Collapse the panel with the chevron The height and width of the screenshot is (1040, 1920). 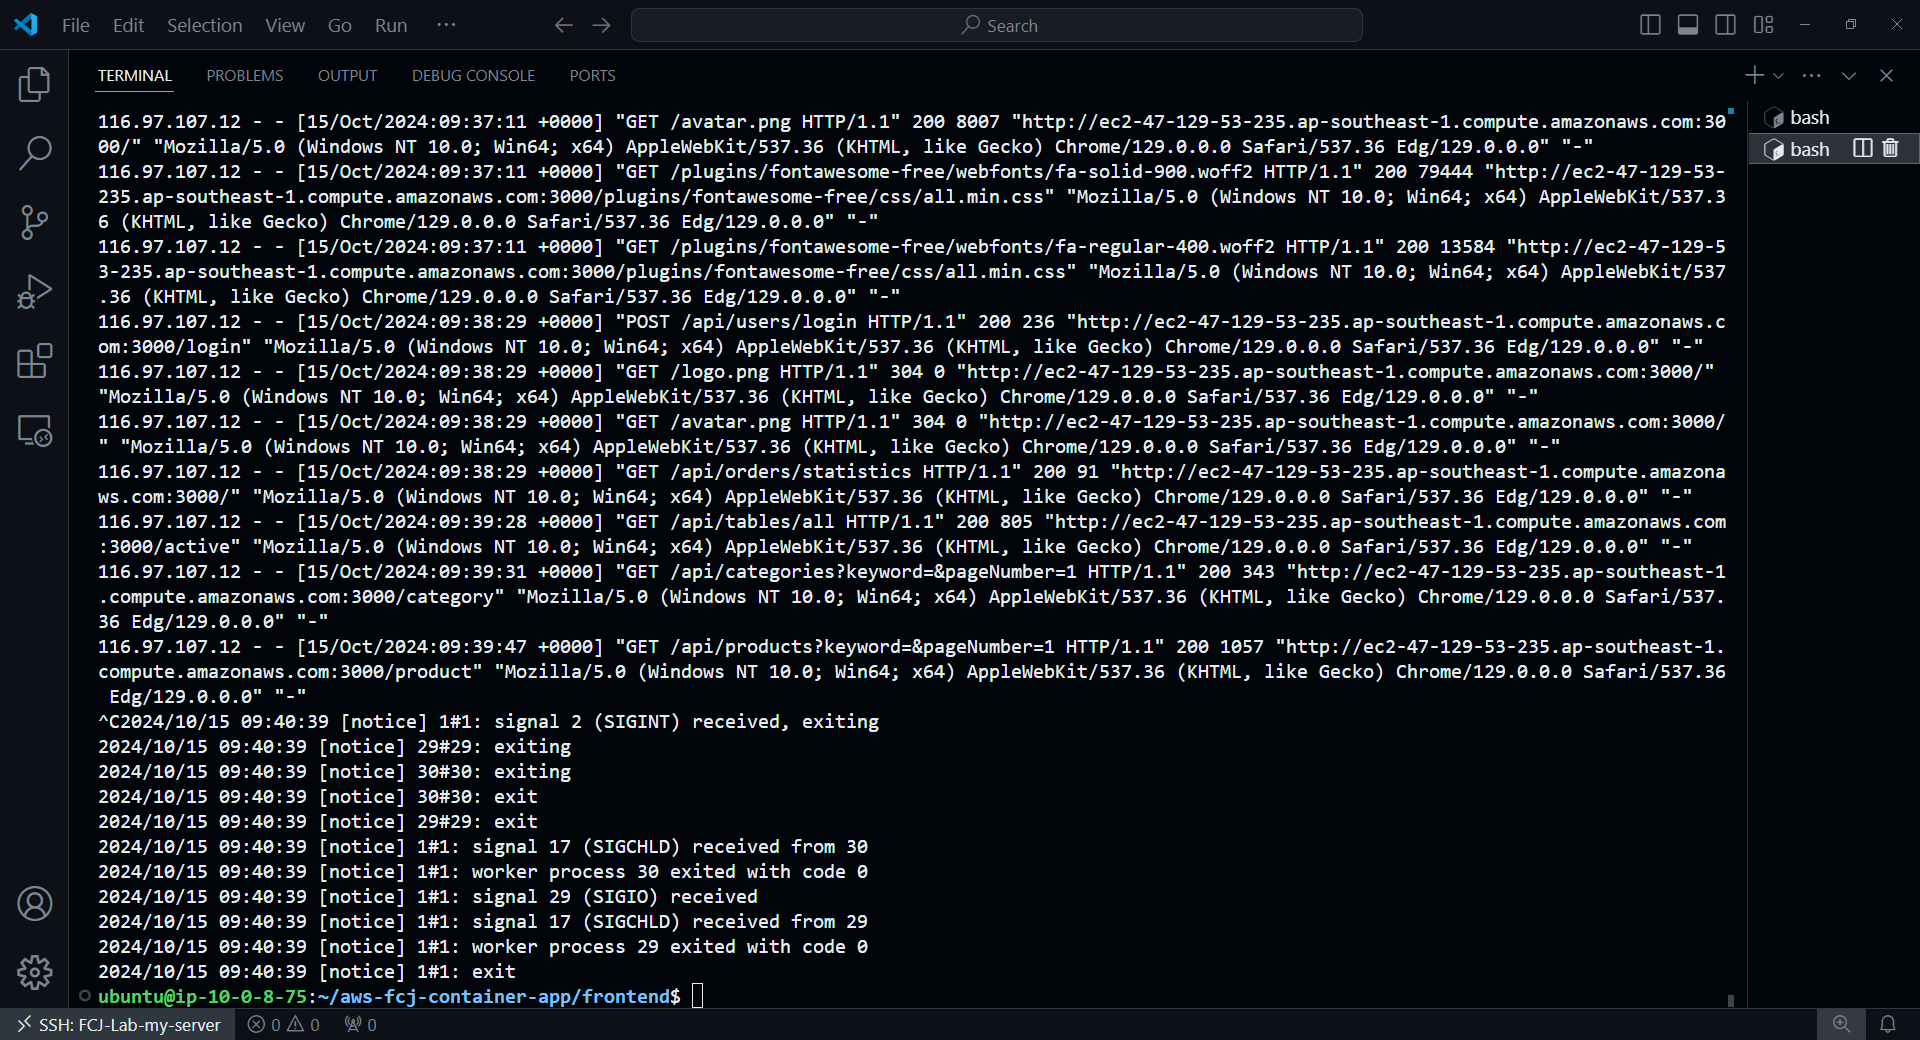1849,75
